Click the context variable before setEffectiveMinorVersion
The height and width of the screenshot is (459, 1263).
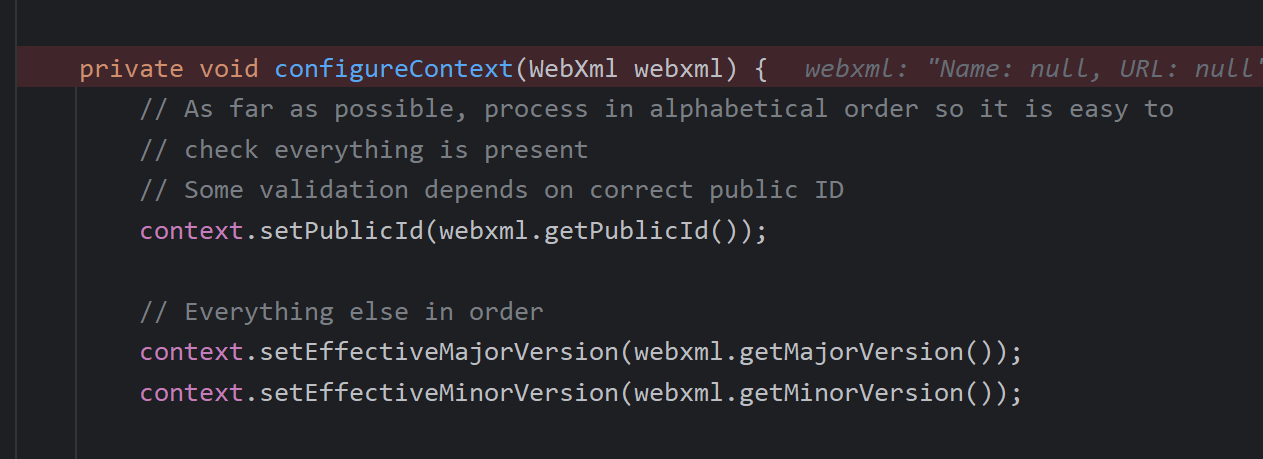pos(192,392)
